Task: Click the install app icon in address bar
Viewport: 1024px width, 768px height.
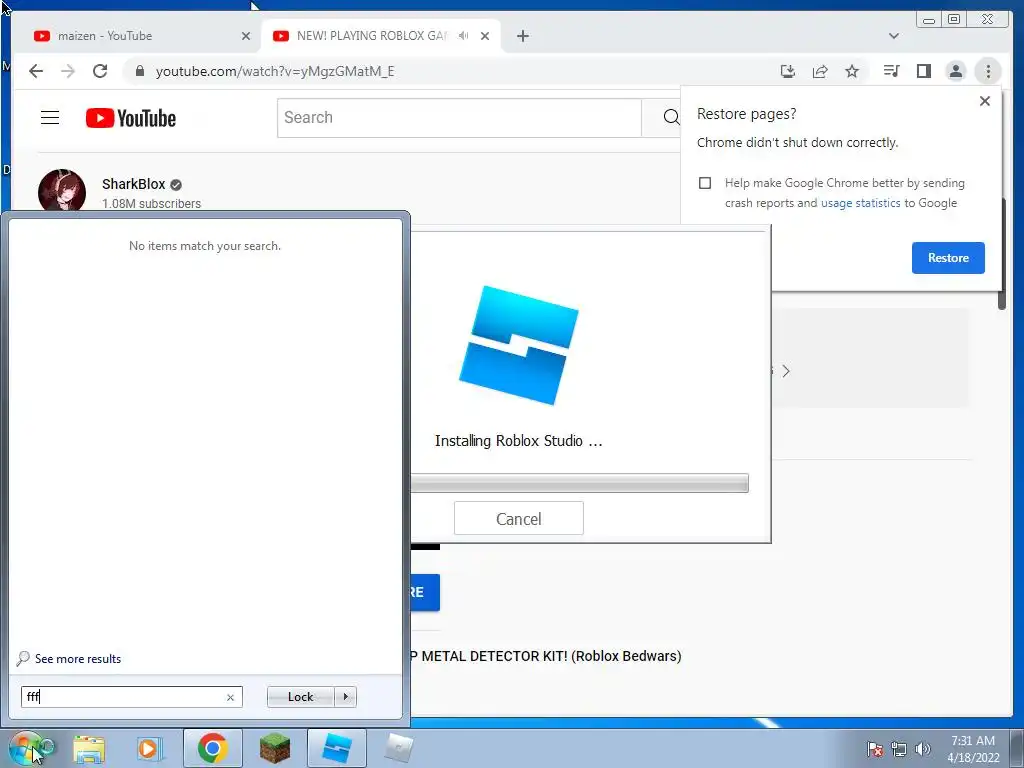Action: pos(788,71)
